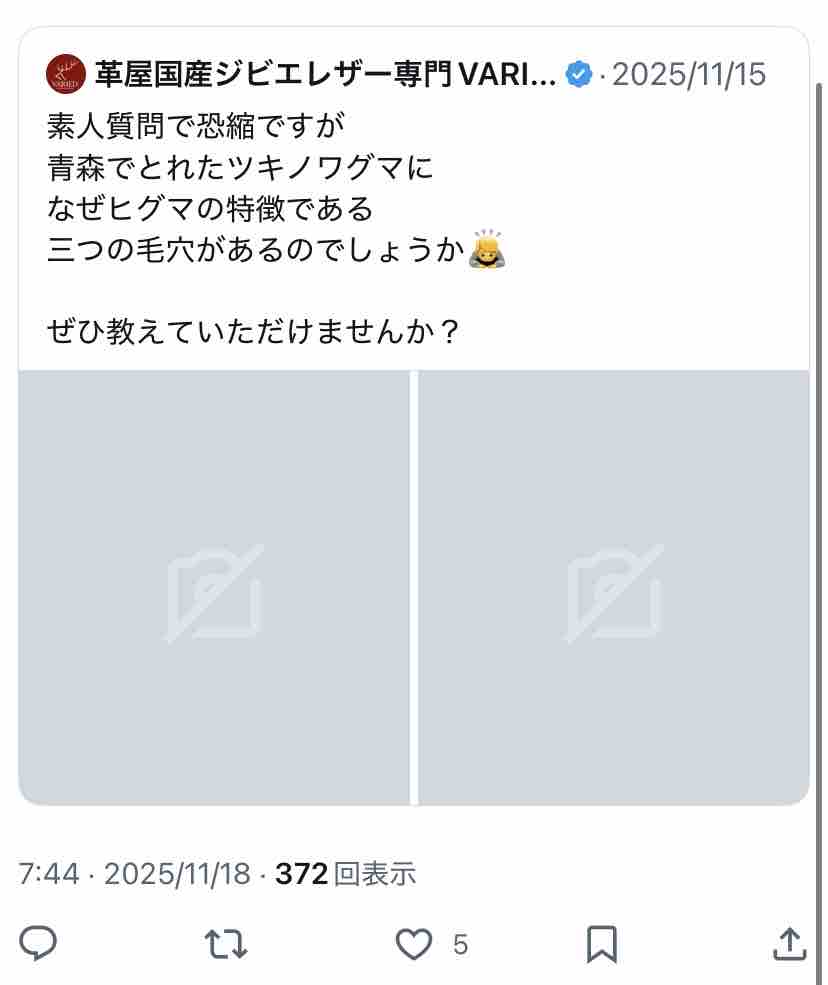Open right unavailable image placeholder

pyautogui.click(x=614, y=587)
